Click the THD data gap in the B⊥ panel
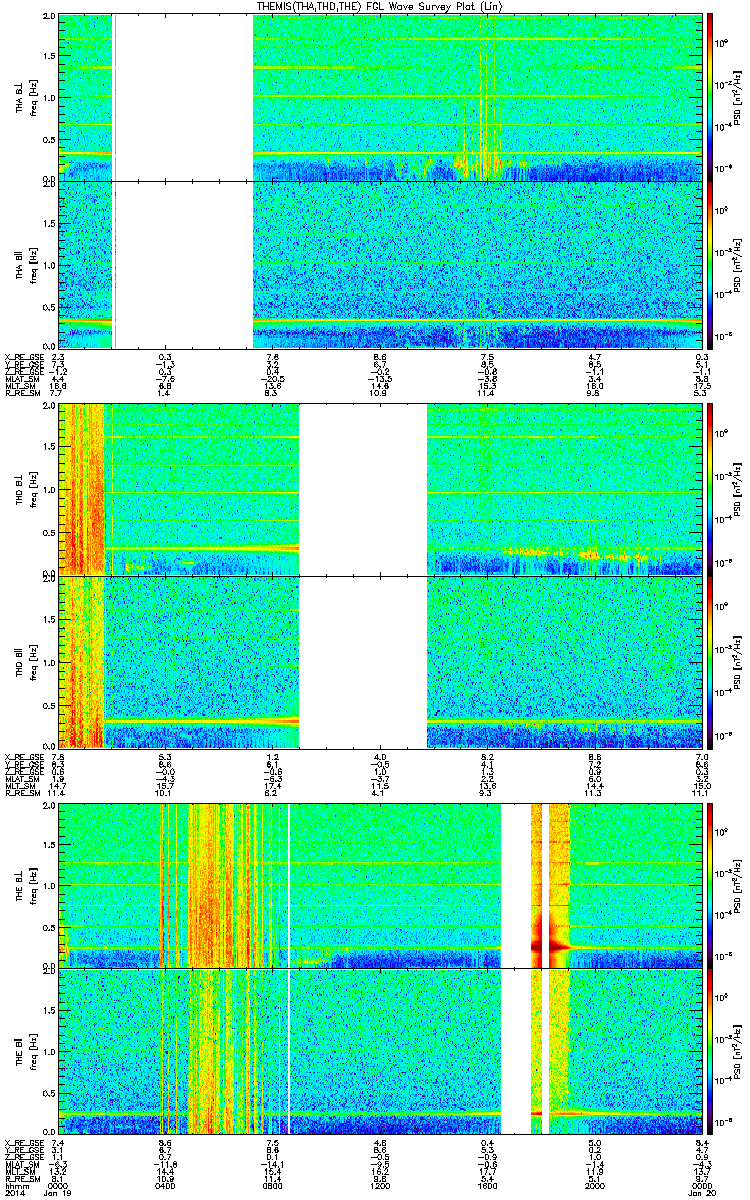 (x=363, y=488)
